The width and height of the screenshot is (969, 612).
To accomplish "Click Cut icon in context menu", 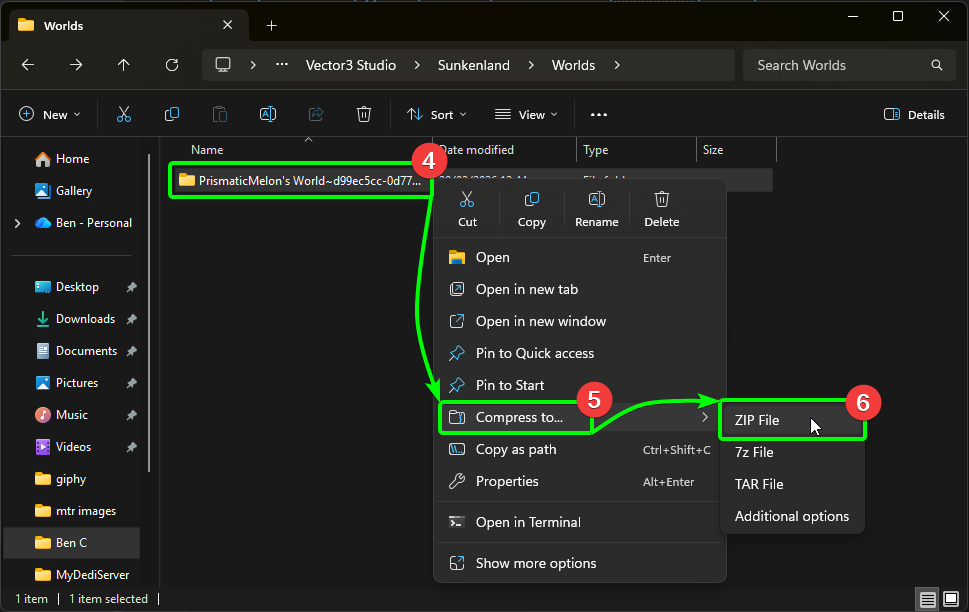I will pos(467,209).
